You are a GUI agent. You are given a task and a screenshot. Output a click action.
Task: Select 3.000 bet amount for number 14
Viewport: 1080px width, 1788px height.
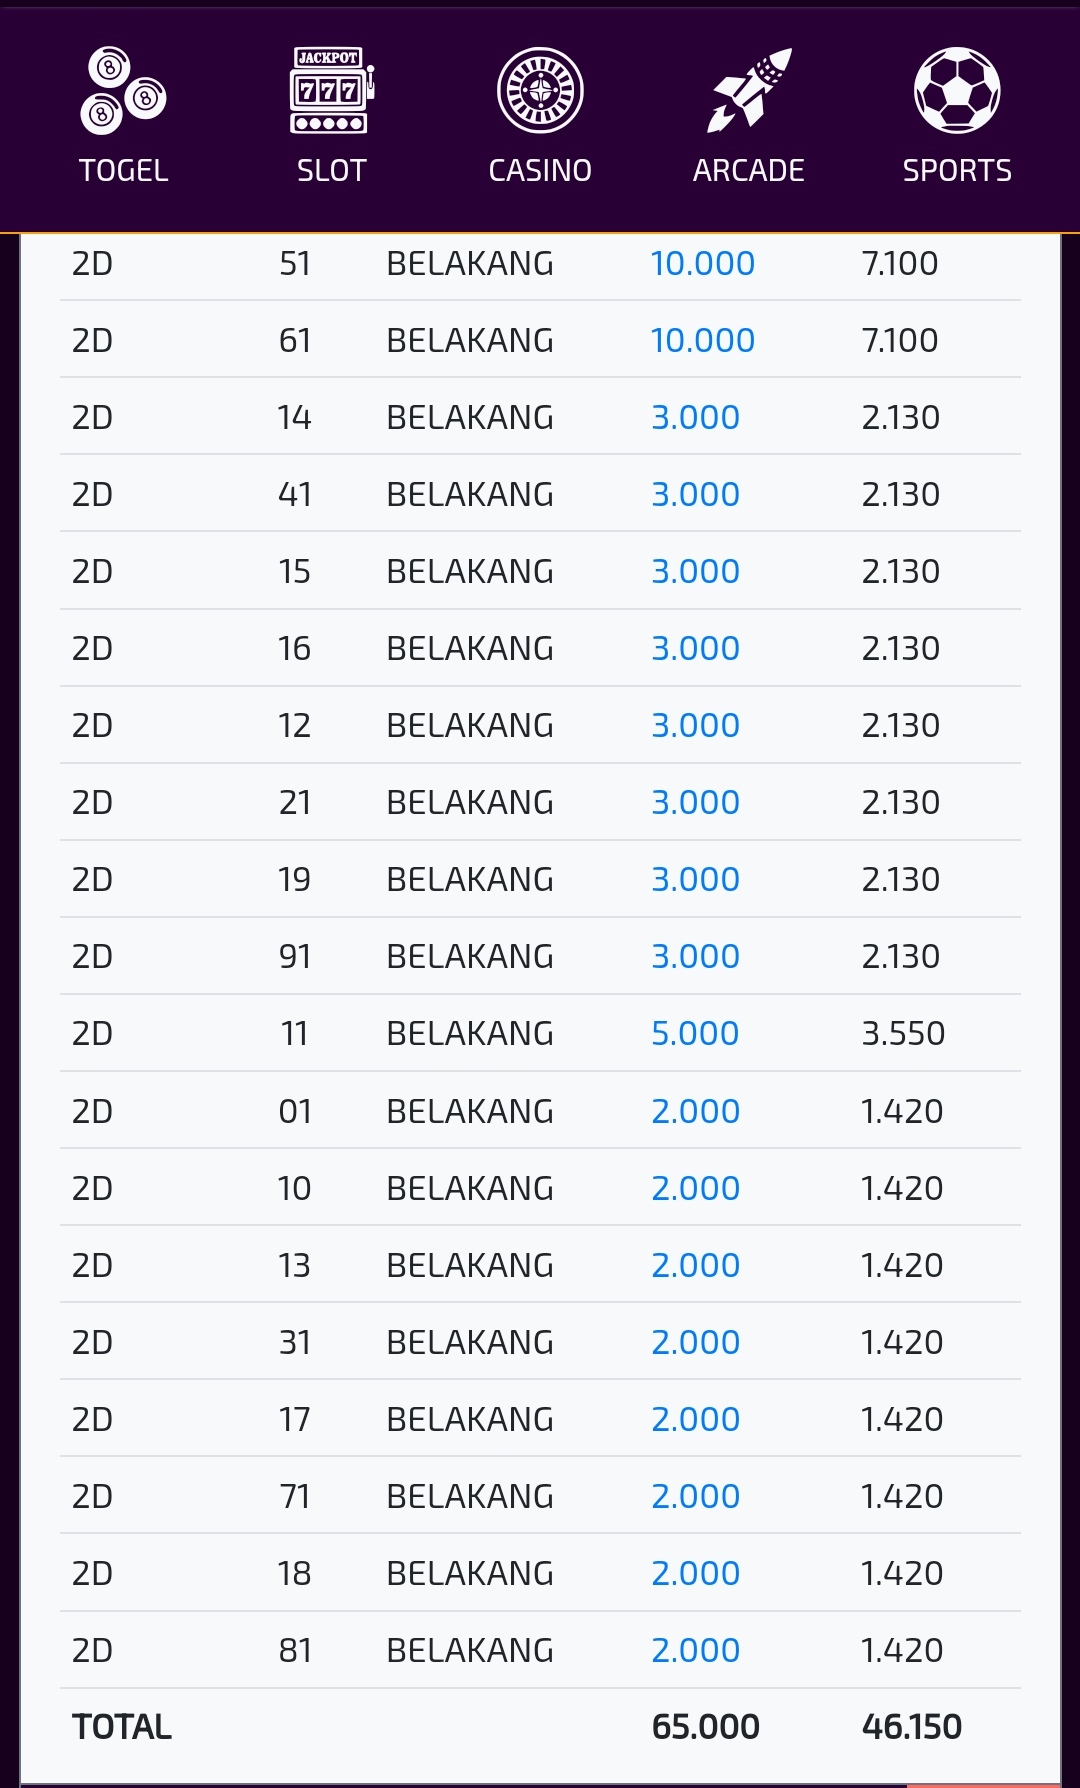695,418
